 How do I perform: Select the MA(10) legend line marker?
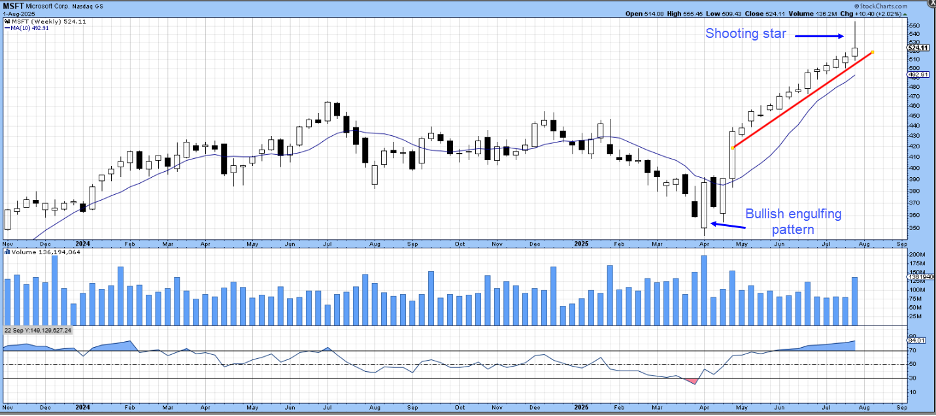6,27
